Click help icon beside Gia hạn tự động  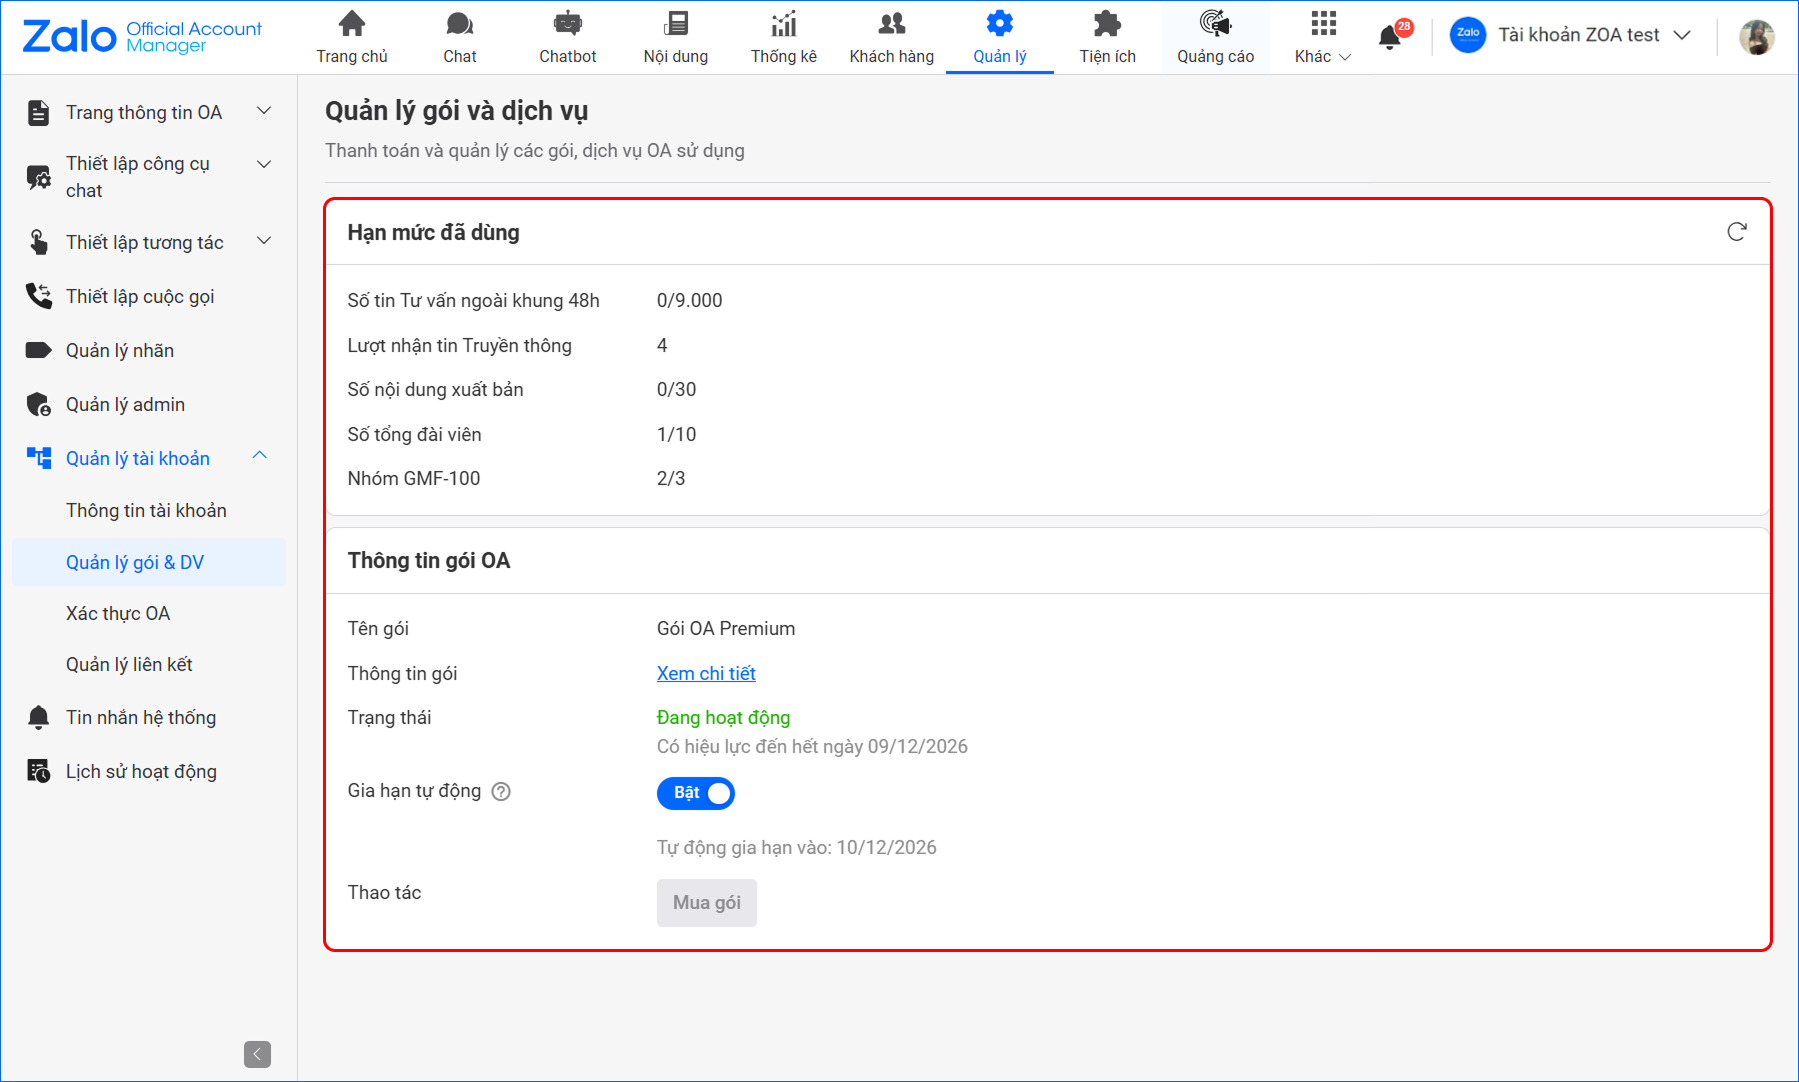501,792
